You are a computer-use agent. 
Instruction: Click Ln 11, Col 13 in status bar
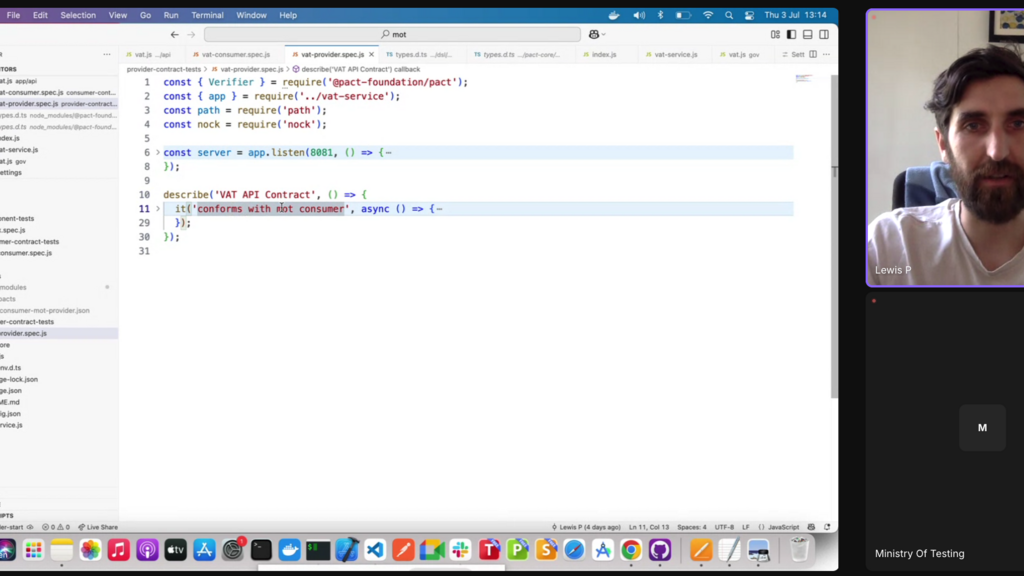(x=648, y=527)
